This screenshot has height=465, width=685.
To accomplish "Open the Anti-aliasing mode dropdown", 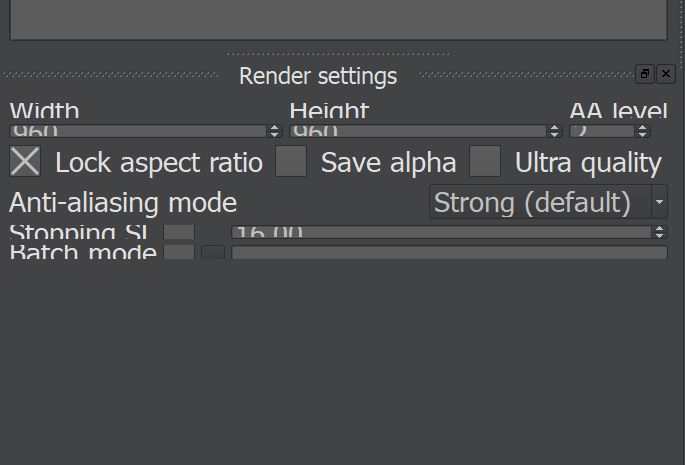I will pos(540,202).
